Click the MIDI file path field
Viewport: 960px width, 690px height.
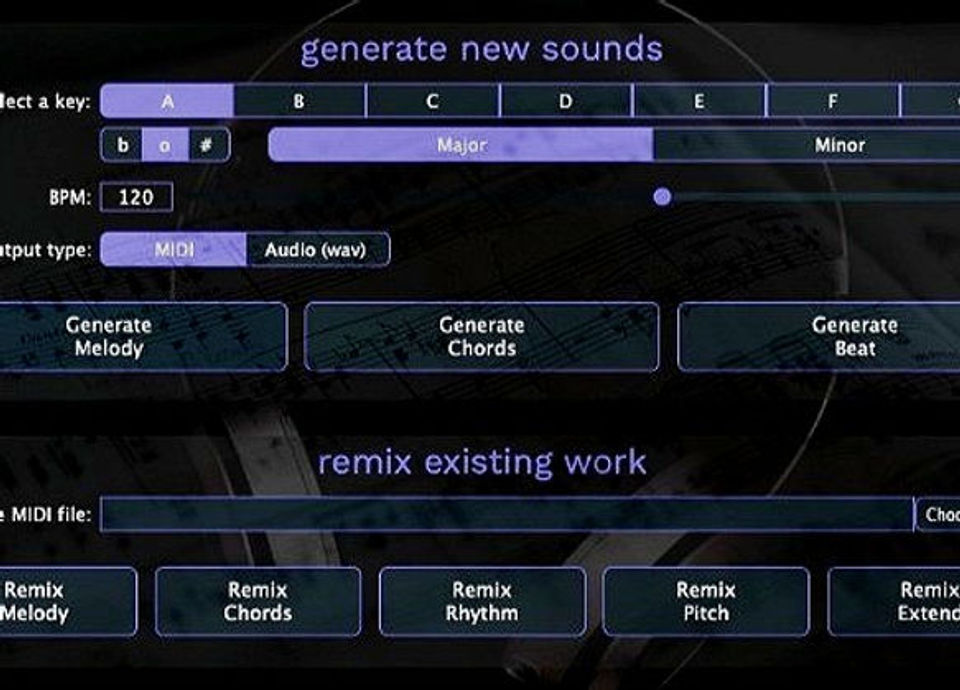[x=507, y=514]
